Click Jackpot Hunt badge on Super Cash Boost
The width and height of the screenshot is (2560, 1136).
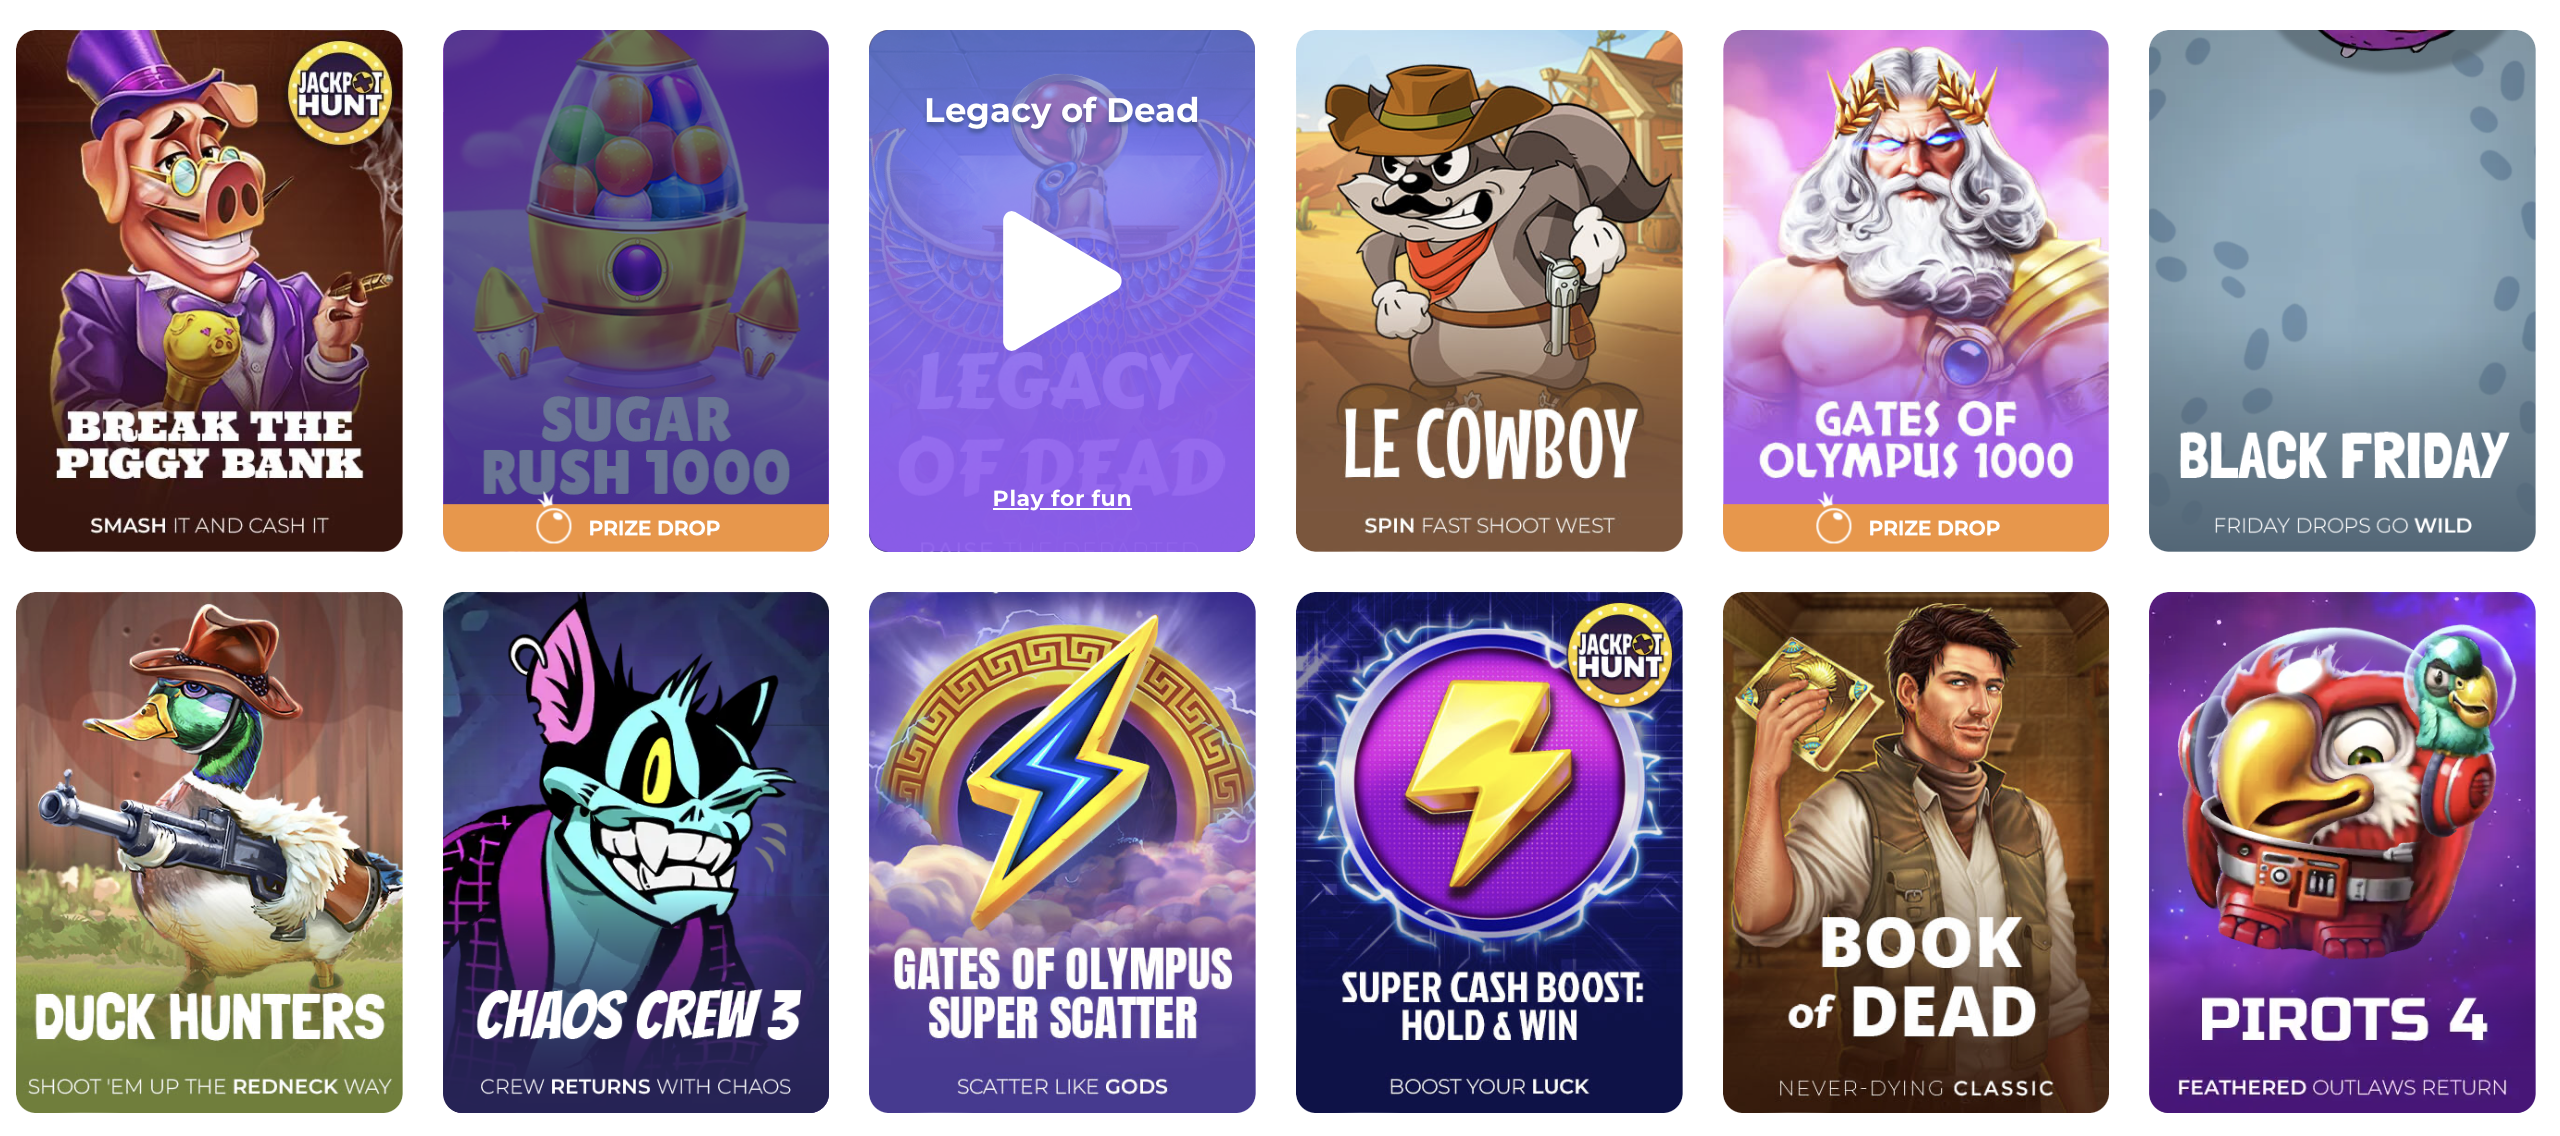pyautogui.click(x=1620, y=655)
